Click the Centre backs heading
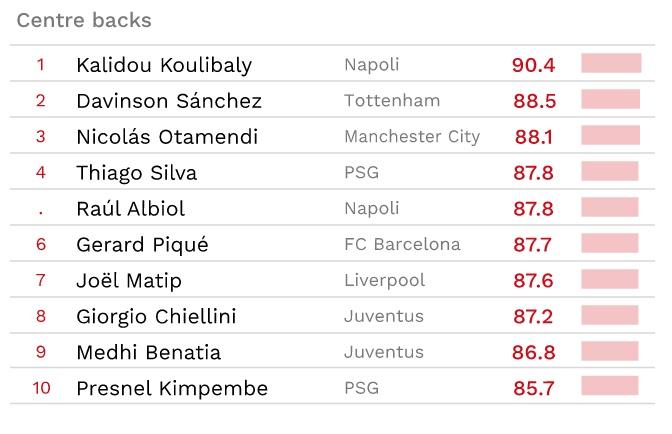The height and width of the screenshot is (434, 672). click(84, 20)
